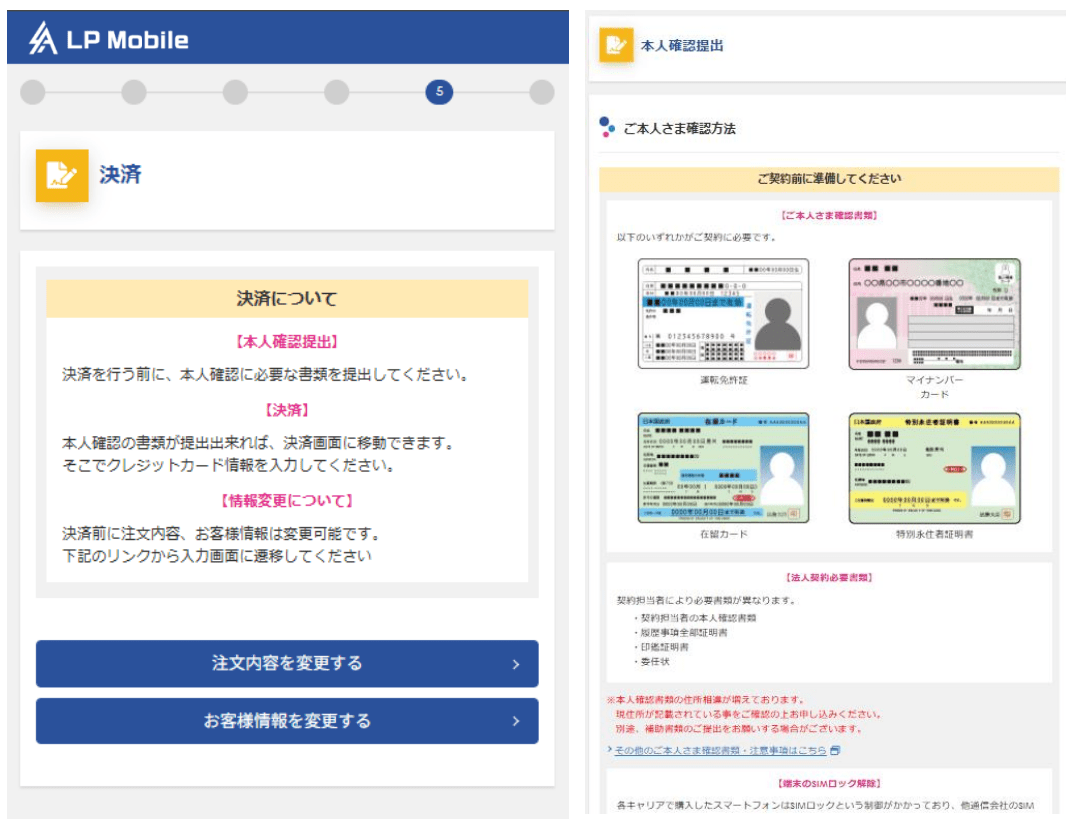Image resolution: width=1066 pixels, height=822 pixels.
Task: Select the third progress step circle
Action: pos(235,93)
